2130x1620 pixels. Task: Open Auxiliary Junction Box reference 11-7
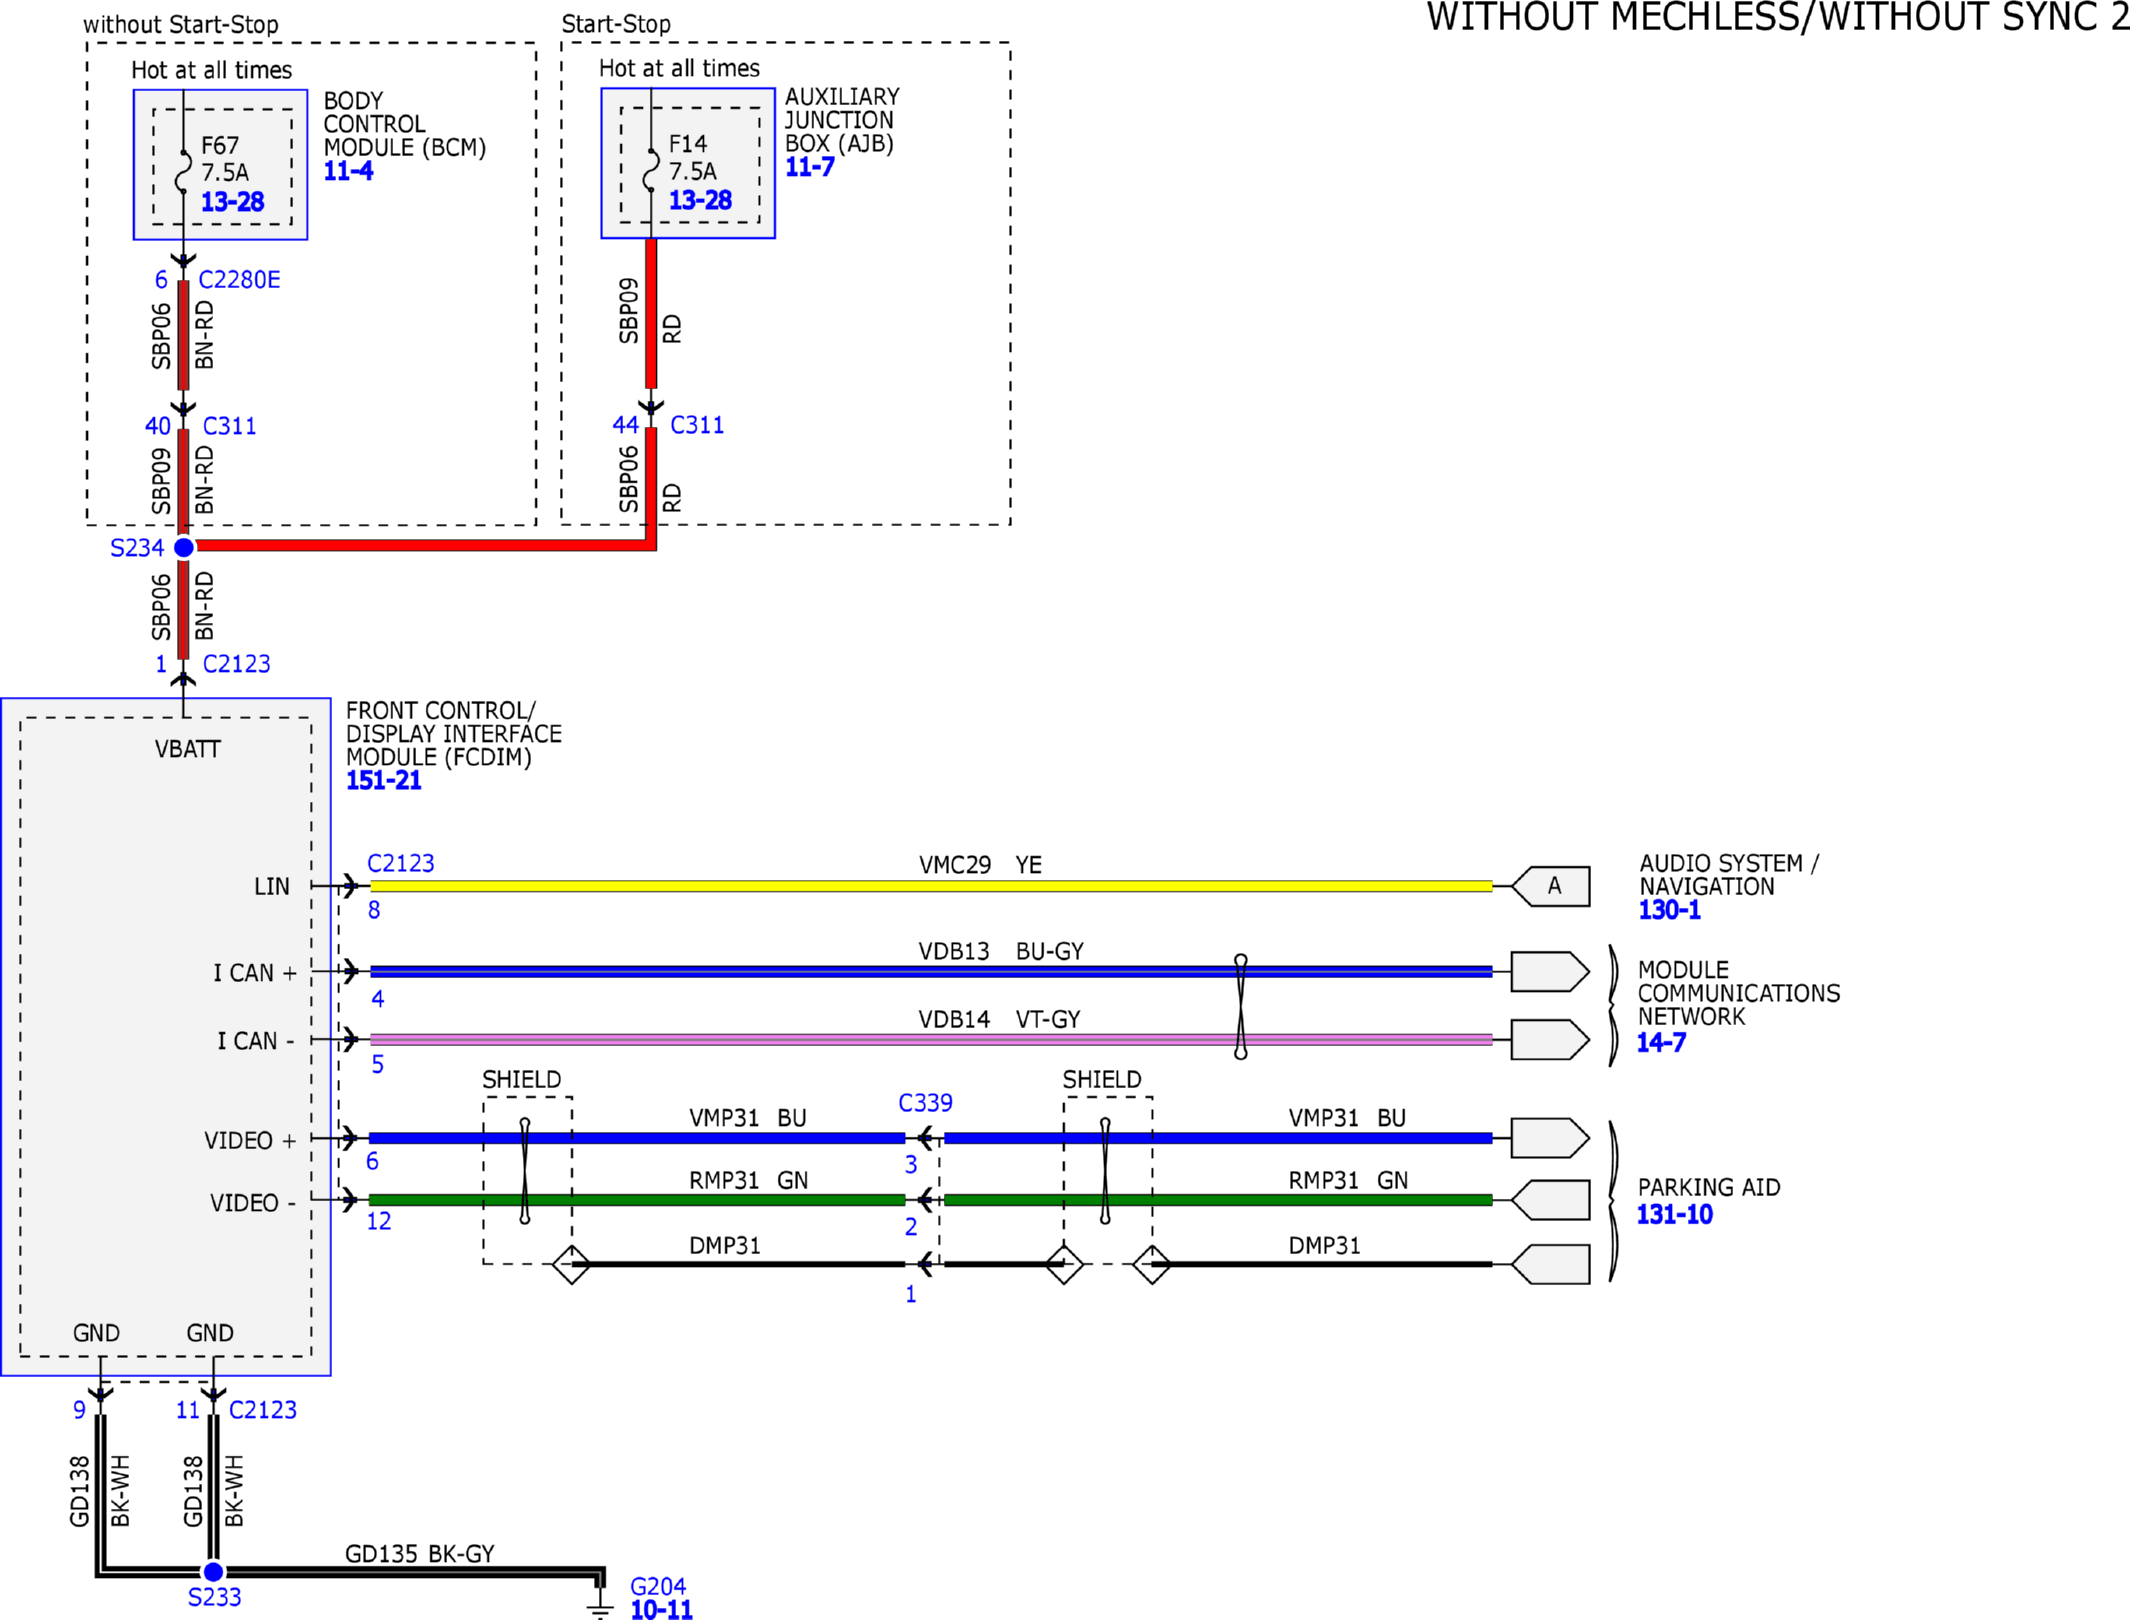pos(809,167)
